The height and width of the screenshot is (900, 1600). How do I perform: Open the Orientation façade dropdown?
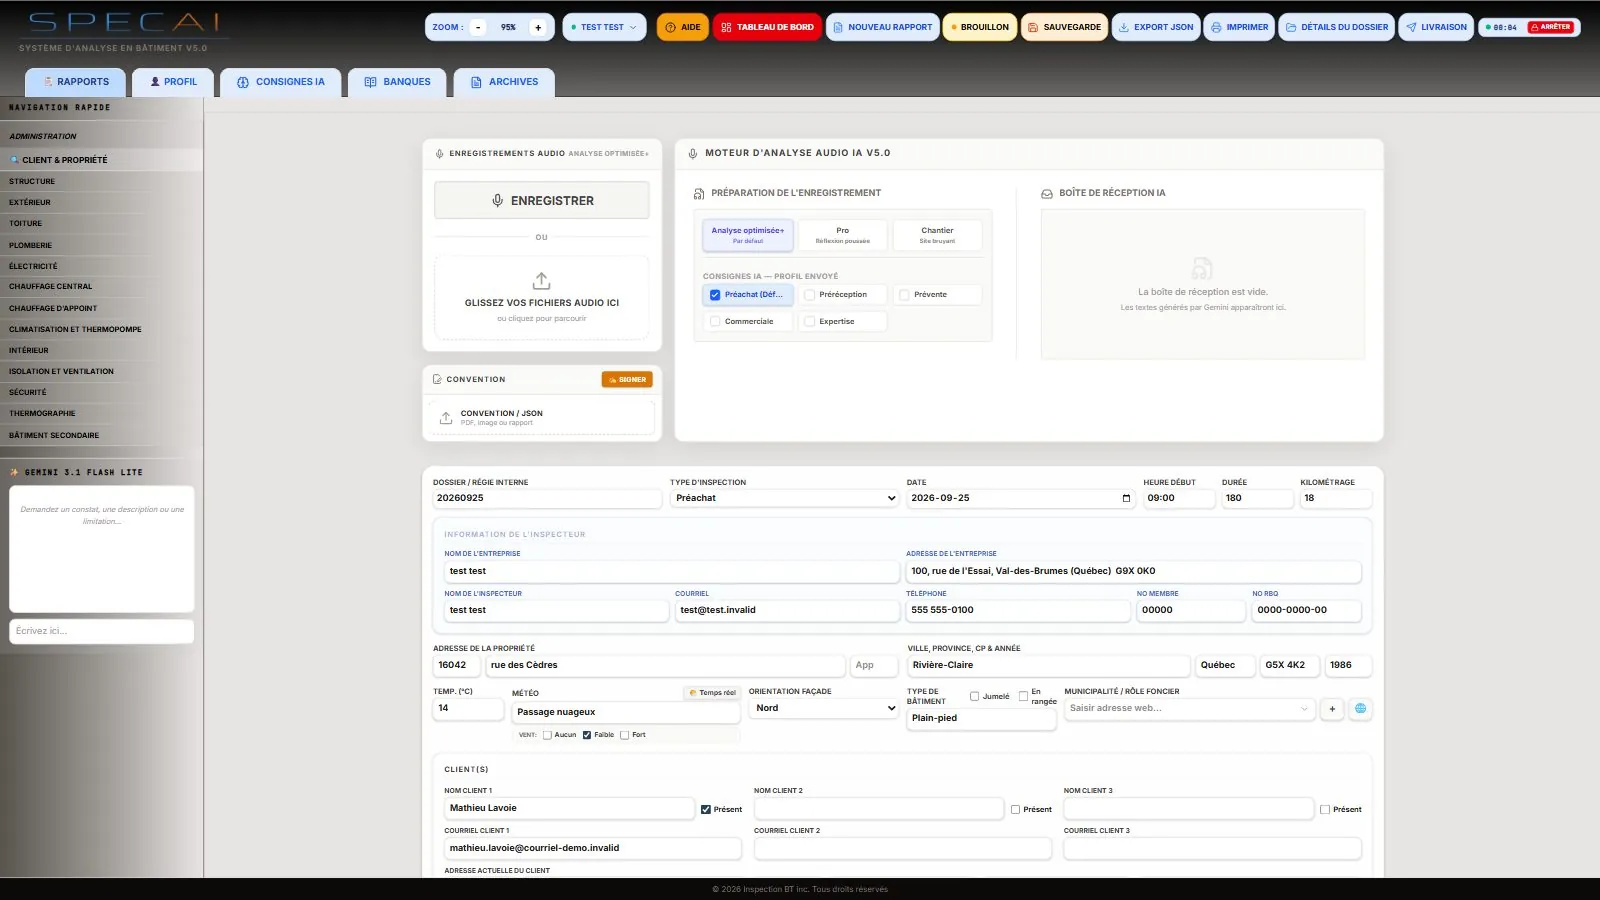tap(823, 708)
